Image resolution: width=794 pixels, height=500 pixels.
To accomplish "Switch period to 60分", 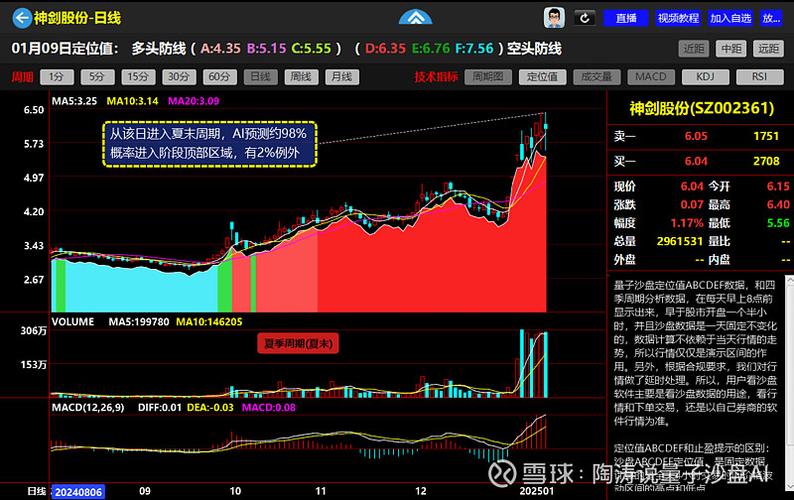I will [x=220, y=77].
